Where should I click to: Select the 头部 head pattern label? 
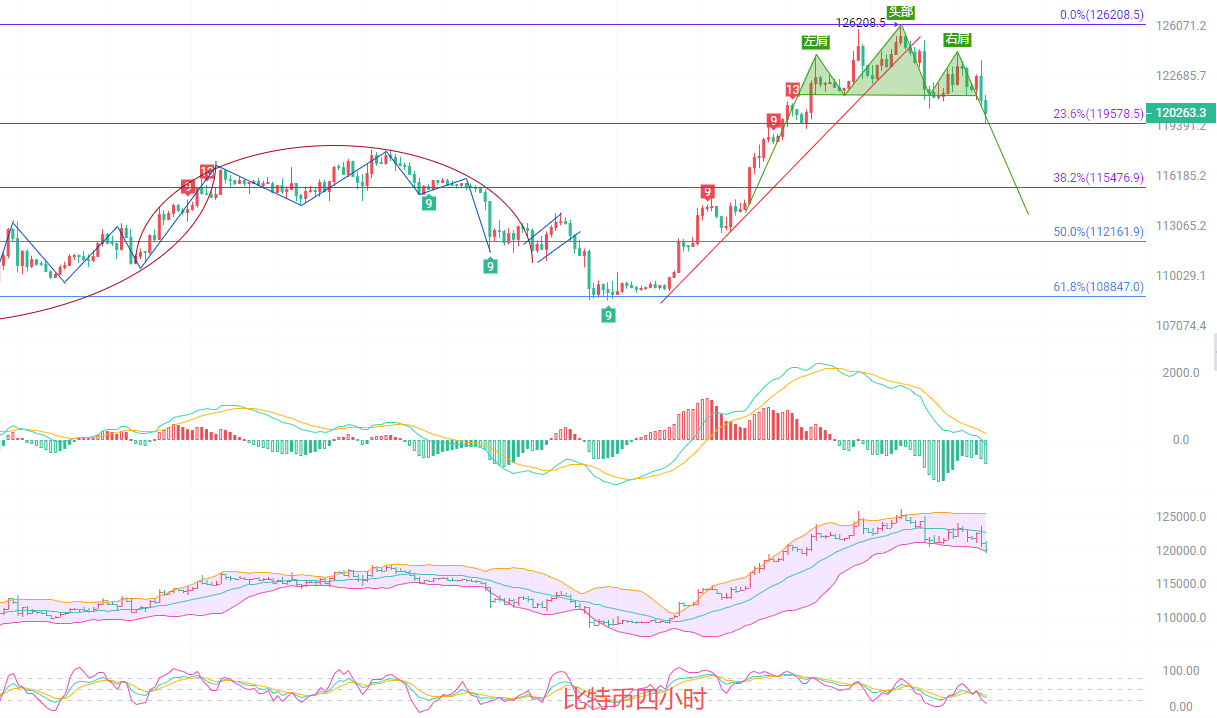(901, 12)
